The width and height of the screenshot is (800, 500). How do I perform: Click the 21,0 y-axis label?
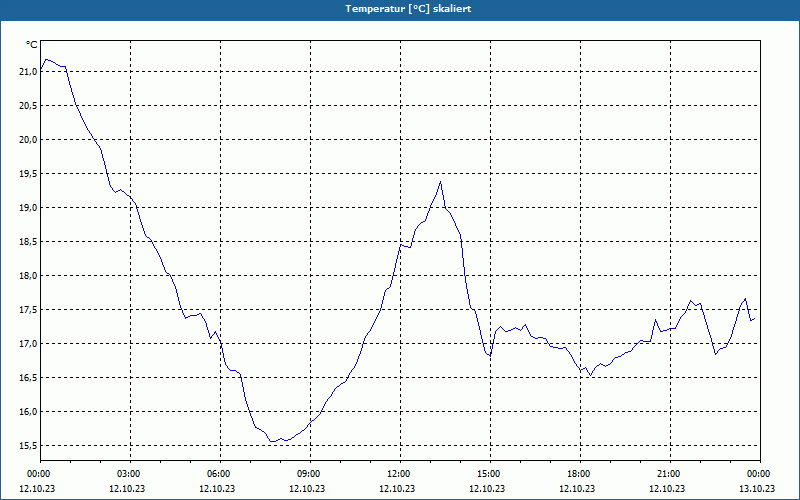[28, 72]
